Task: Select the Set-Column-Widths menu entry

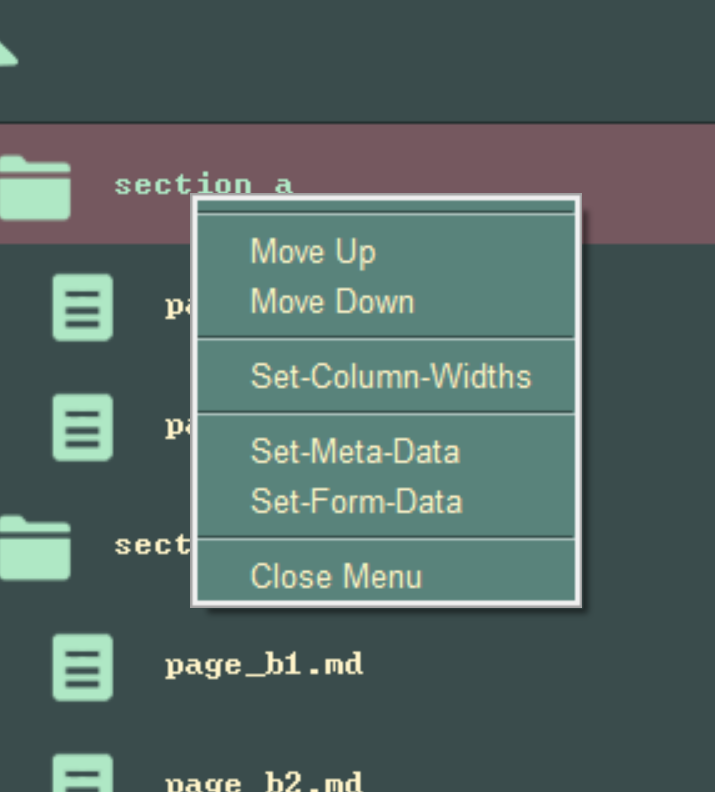Action: (391, 377)
